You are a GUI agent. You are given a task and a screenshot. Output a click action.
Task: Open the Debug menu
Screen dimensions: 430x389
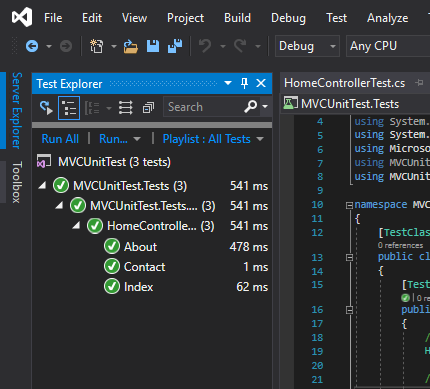tap(288, 18)
